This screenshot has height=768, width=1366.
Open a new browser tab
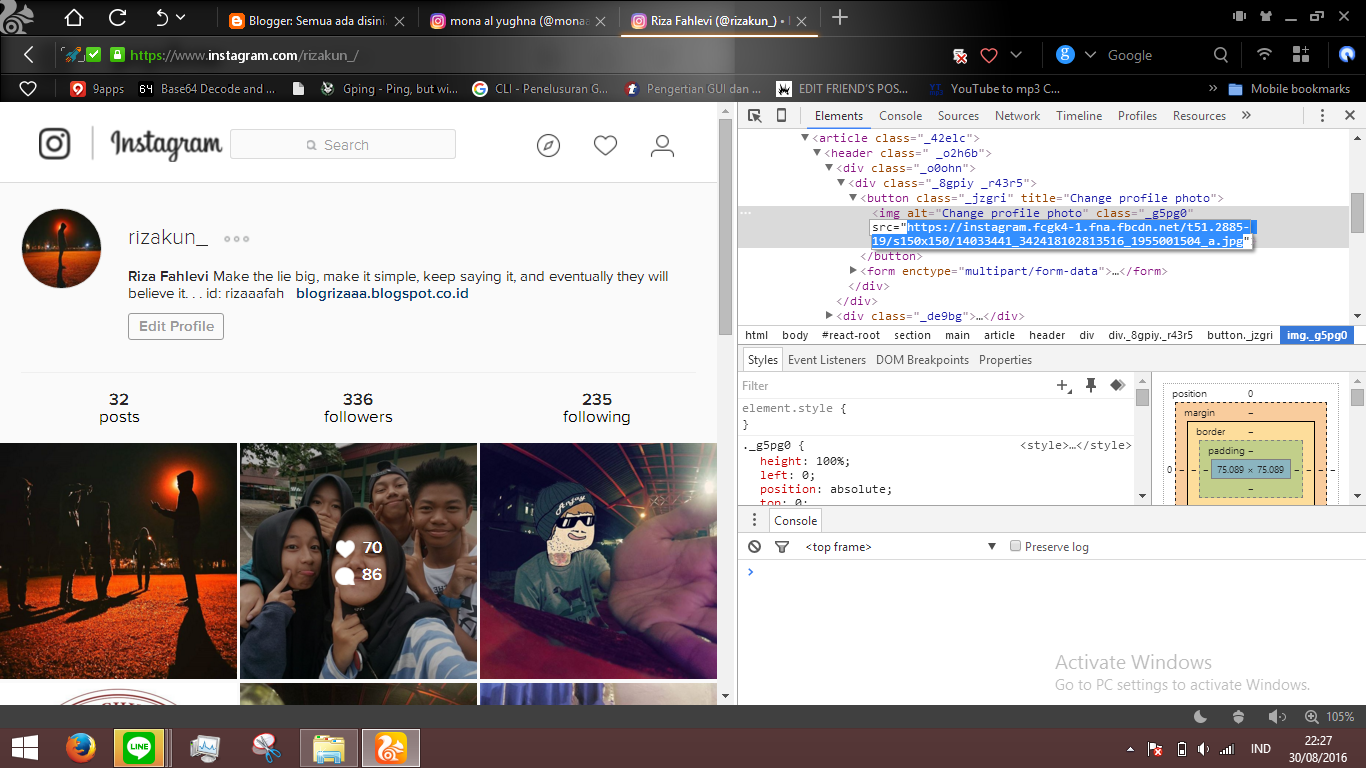840,17
